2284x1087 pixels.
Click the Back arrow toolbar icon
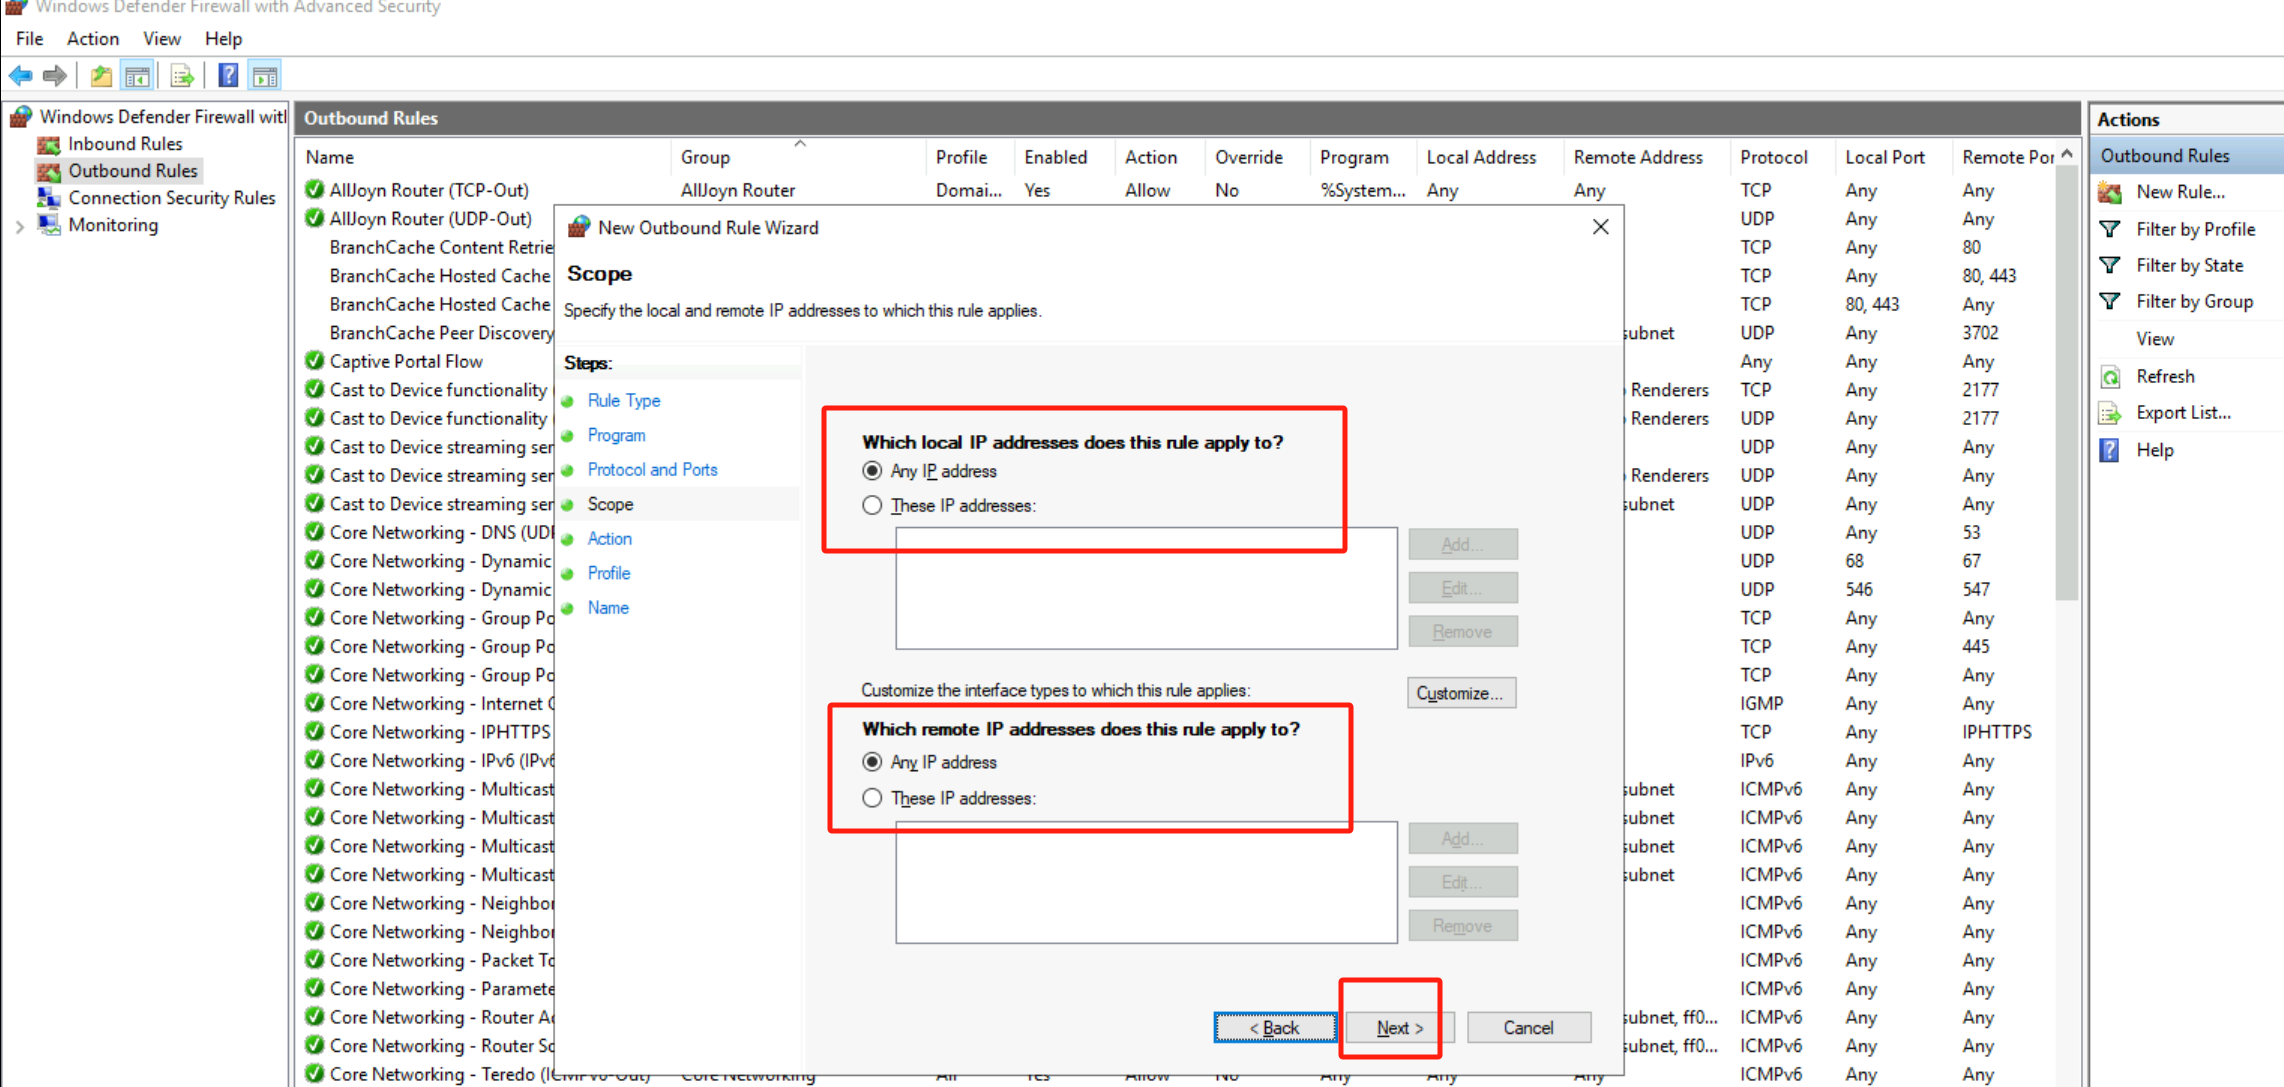point(20,75)
